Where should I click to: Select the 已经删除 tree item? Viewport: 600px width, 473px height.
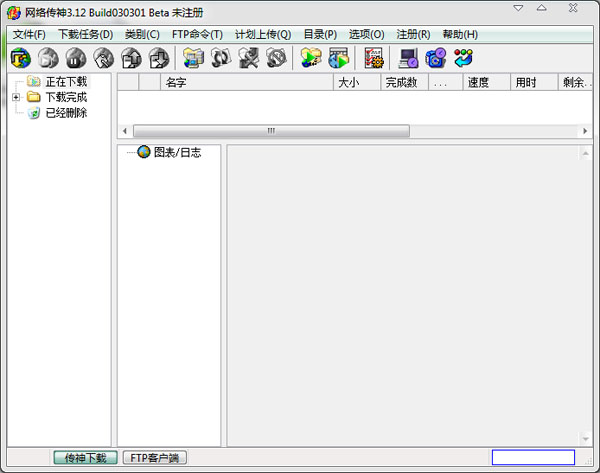(x=65, y=113)
